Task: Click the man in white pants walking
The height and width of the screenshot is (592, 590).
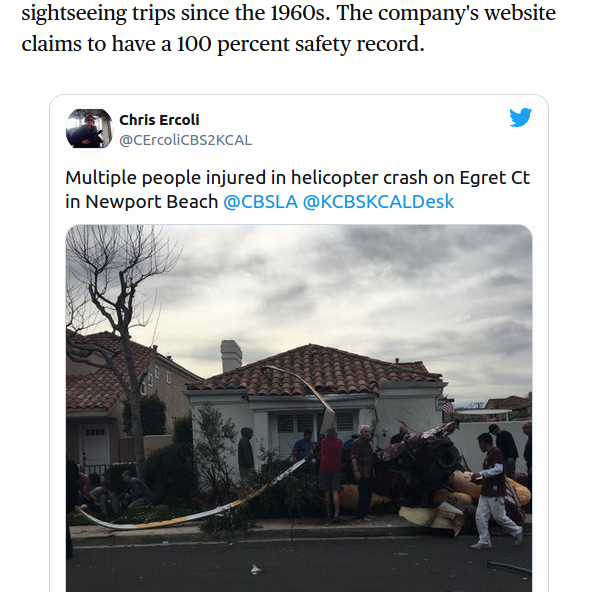Action: tap(493, 491)
